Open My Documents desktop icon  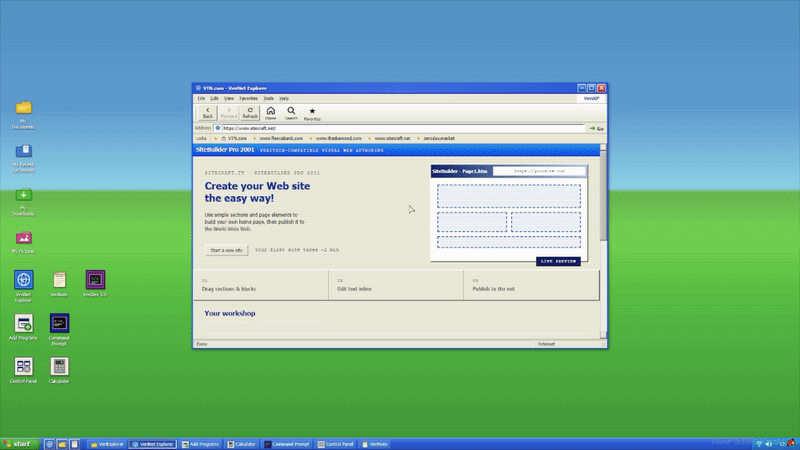pos(23,115)
